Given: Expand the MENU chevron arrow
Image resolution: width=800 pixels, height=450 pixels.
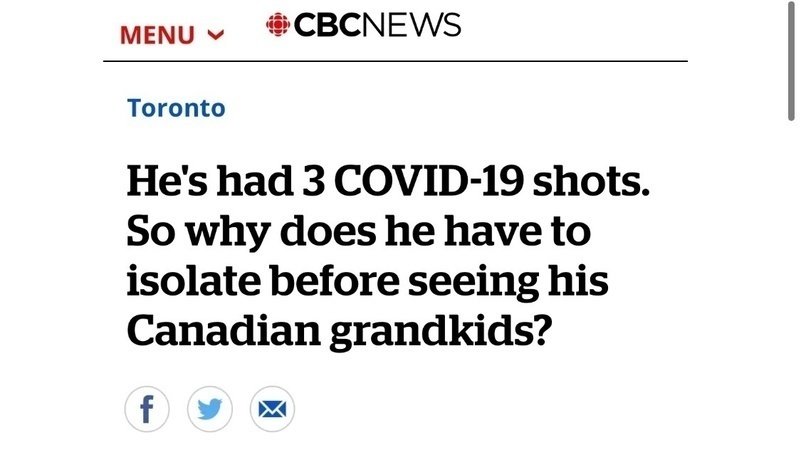Looking at the screenshot, I should click(x=214, y=34).
